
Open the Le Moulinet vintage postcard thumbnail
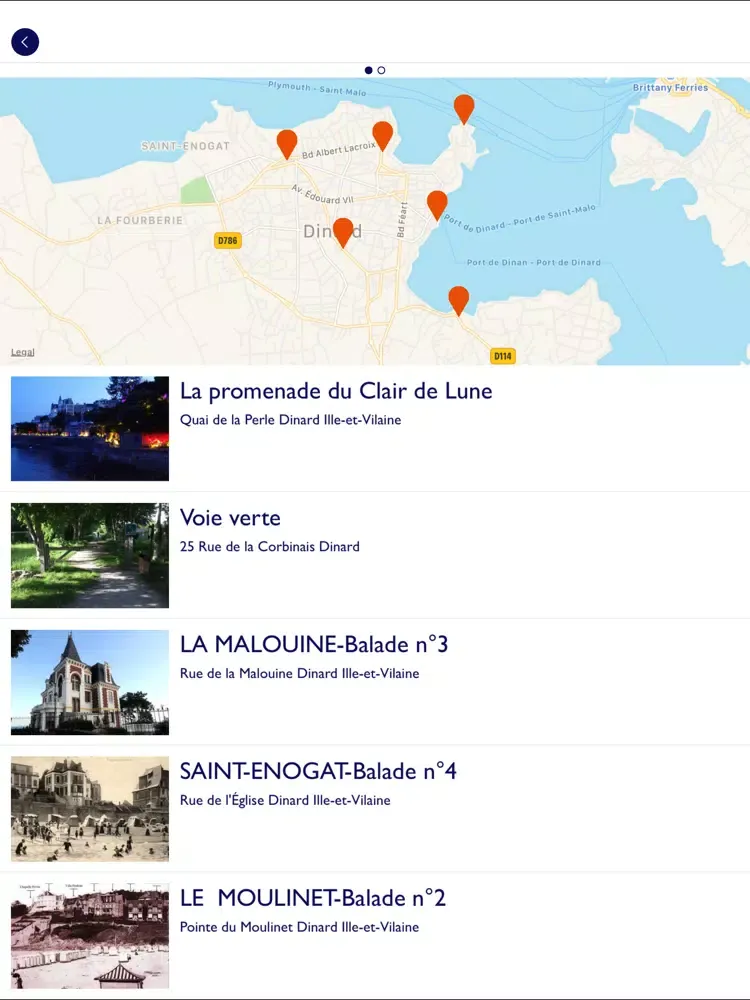tap(90, 936)
